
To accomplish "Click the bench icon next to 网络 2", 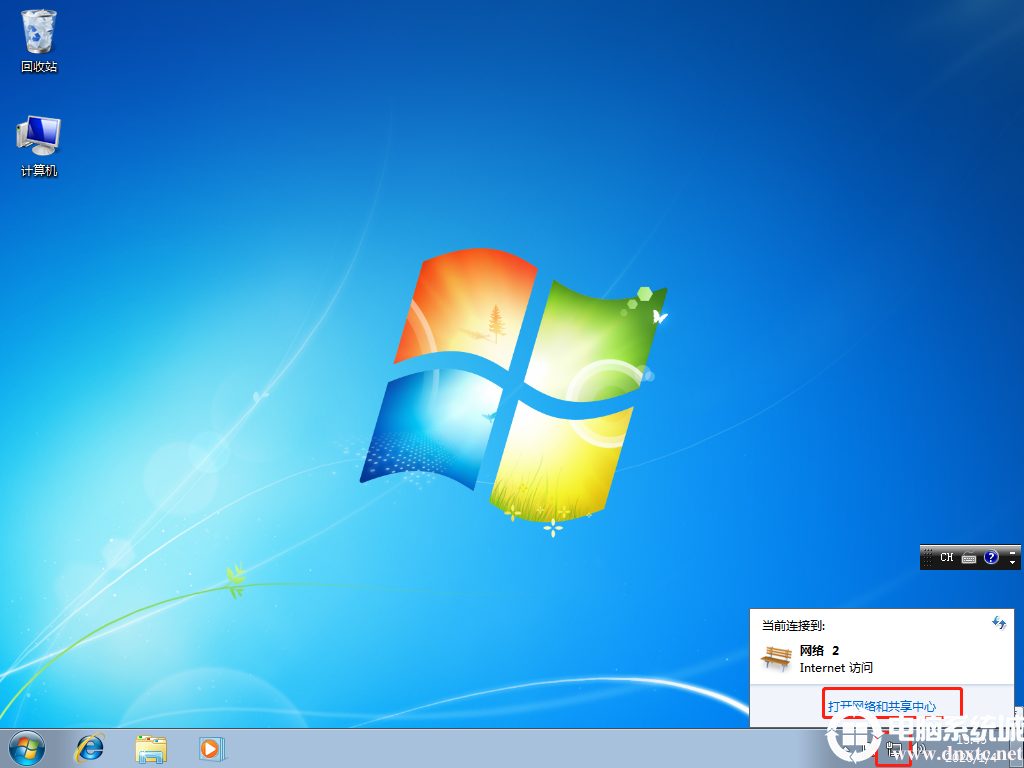I will 775,658.
